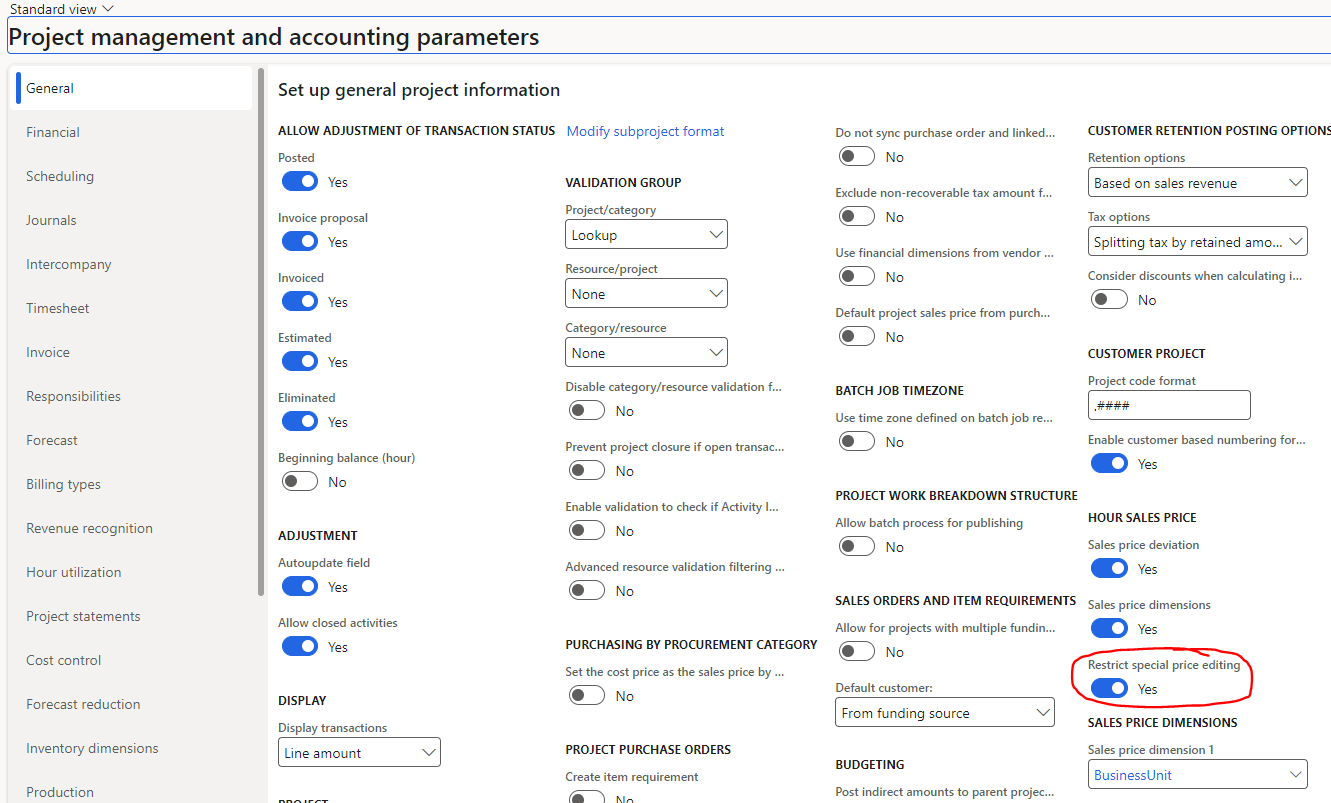Viewport: 1331px width, 803px height.
Task: Click the Project code format field
Action: coord(1169,405)
